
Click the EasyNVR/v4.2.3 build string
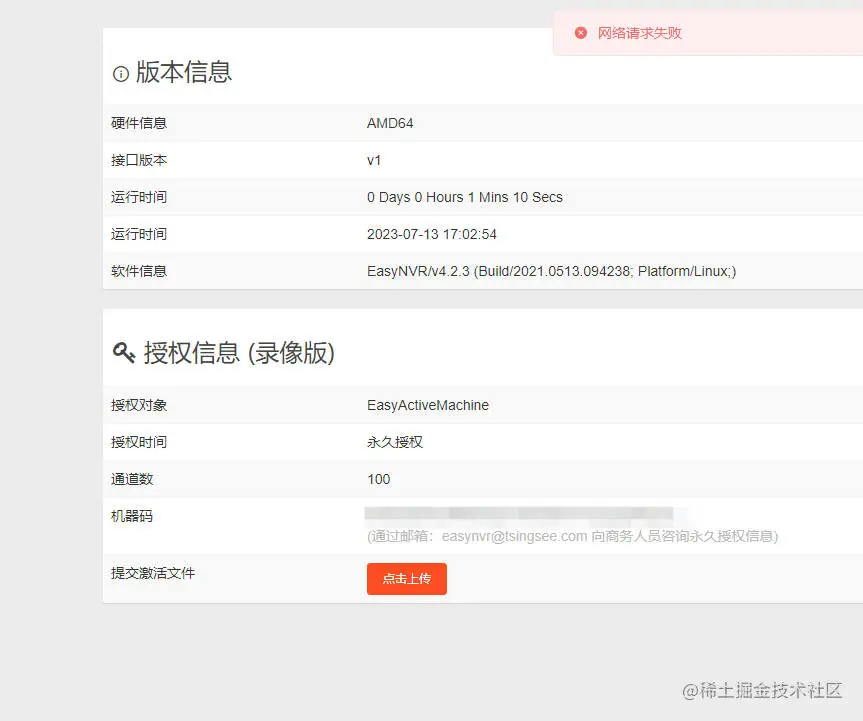point(551,271)
